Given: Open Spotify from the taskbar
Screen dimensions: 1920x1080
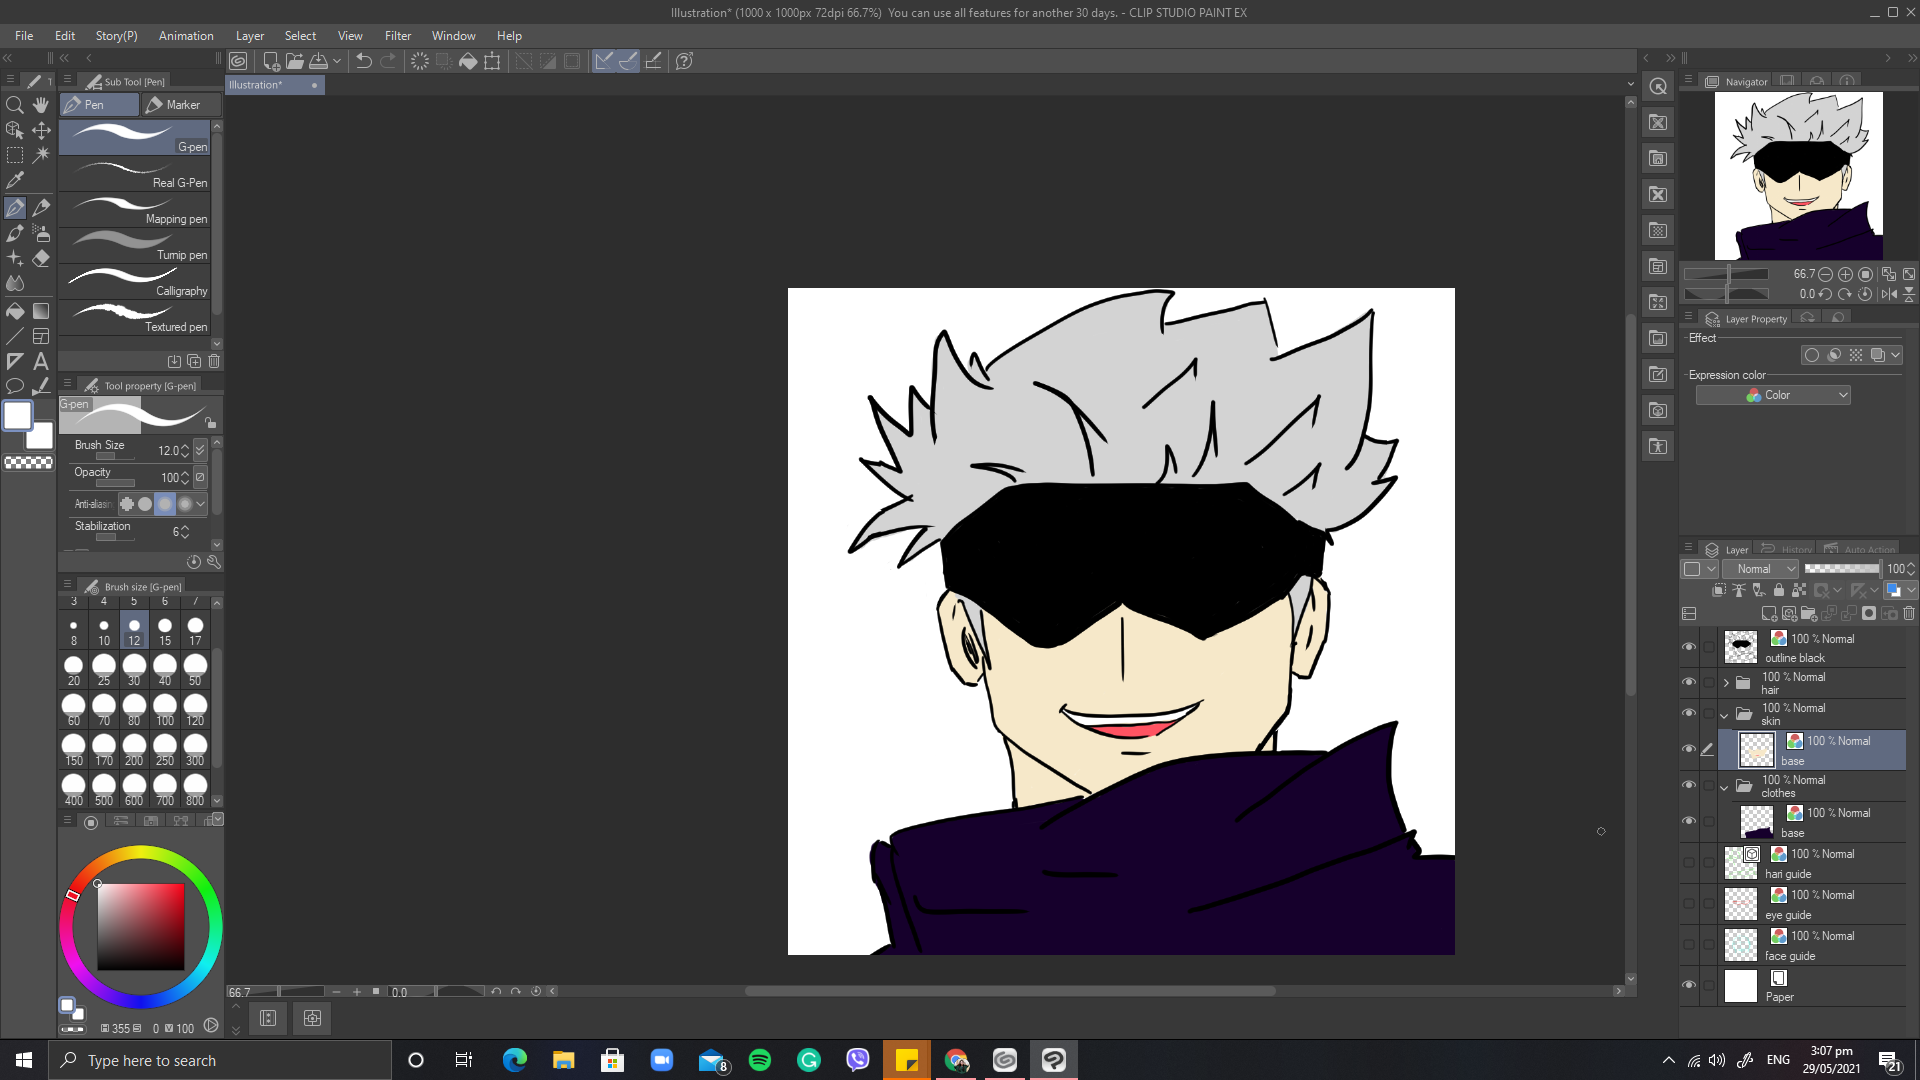Looking at the screenshot, I should [760, 1060].
